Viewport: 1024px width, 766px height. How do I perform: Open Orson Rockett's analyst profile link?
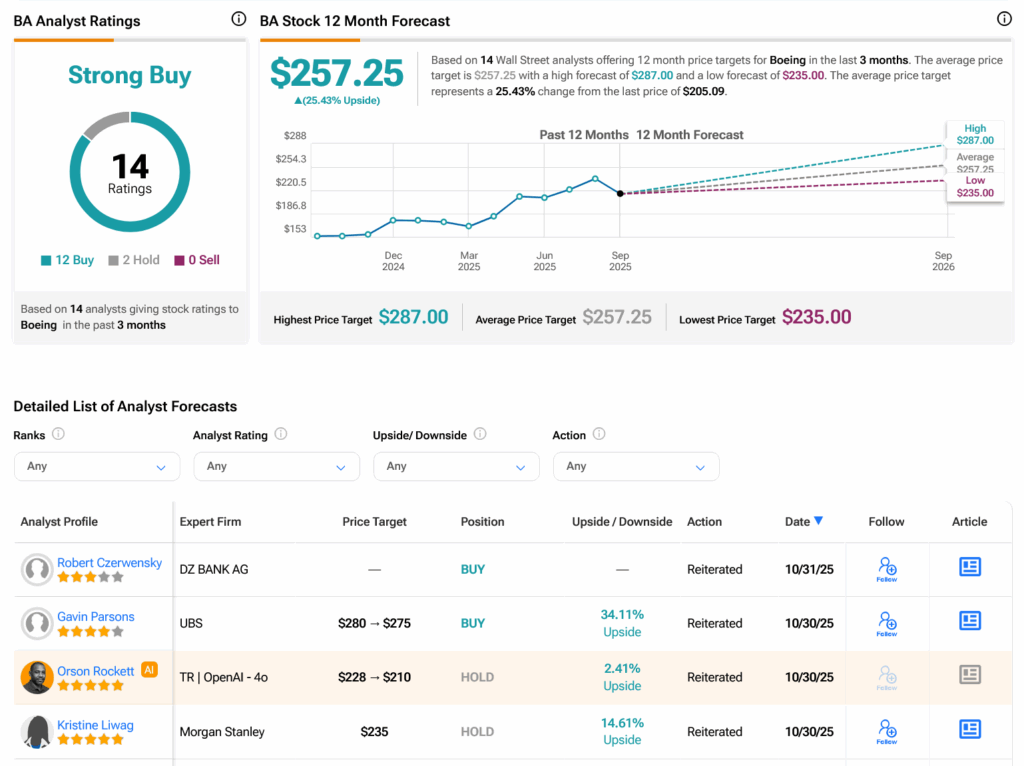point(96,671)
